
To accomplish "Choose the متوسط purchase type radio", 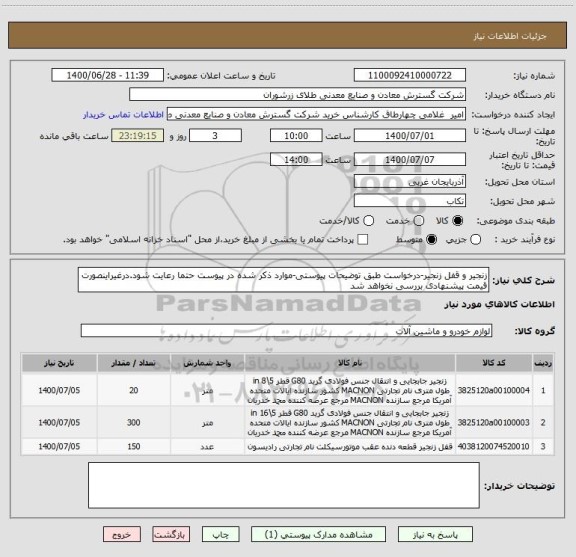I will point(431,240).
